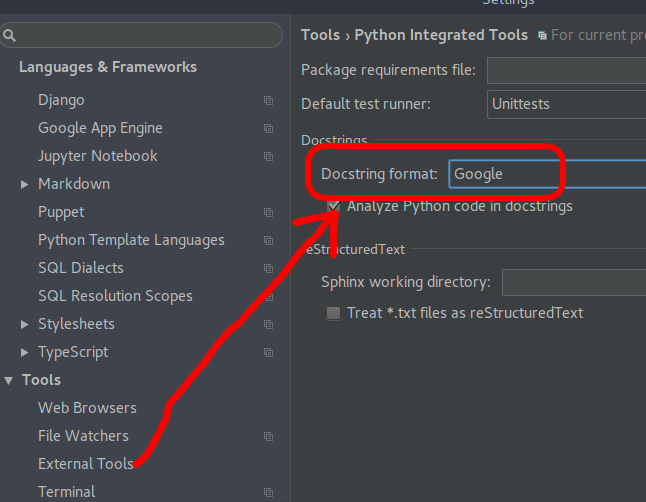Image resolution: width=646 pixels, height=502 pixels.
Task: Select SQL Resolution Scopes
Action: coord(115,296)
